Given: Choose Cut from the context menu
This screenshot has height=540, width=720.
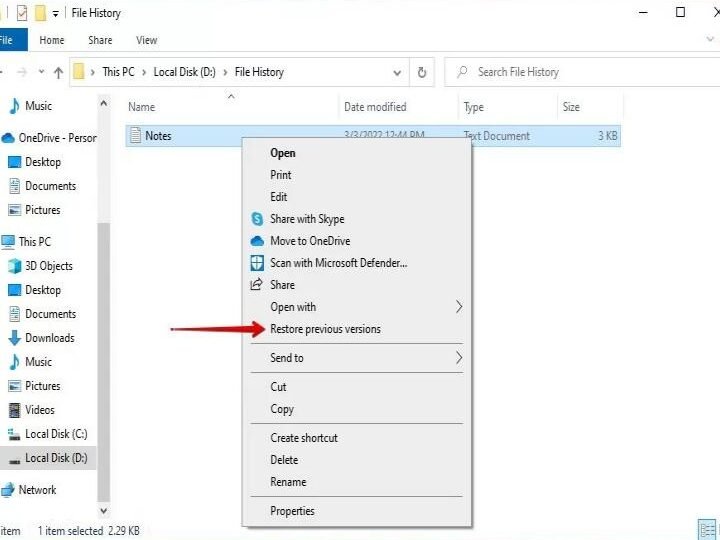Looking at the screenshot, I should point(357,387).
